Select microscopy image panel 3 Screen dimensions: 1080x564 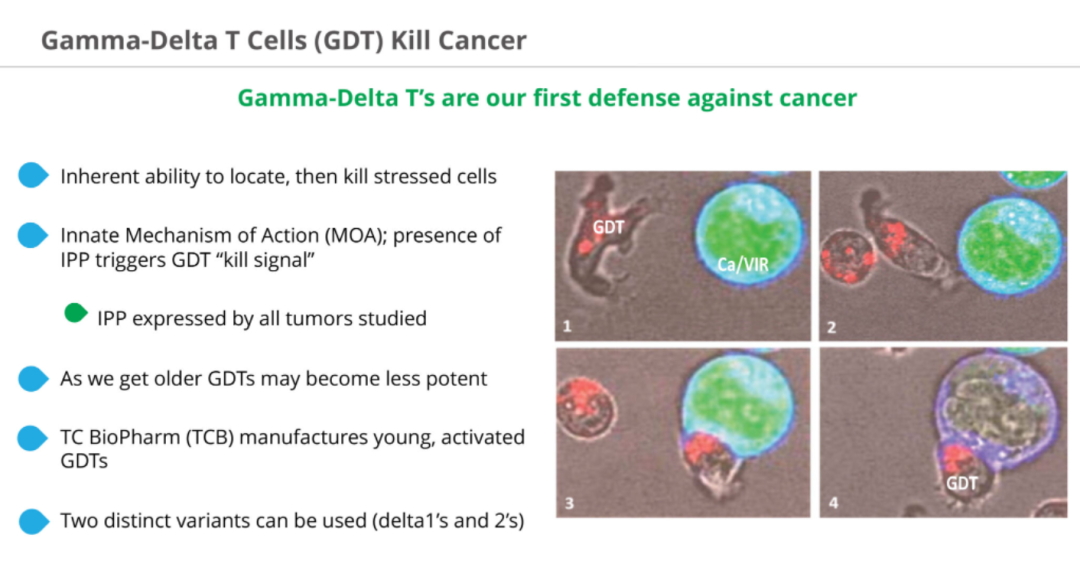click(x=683, y=432)
